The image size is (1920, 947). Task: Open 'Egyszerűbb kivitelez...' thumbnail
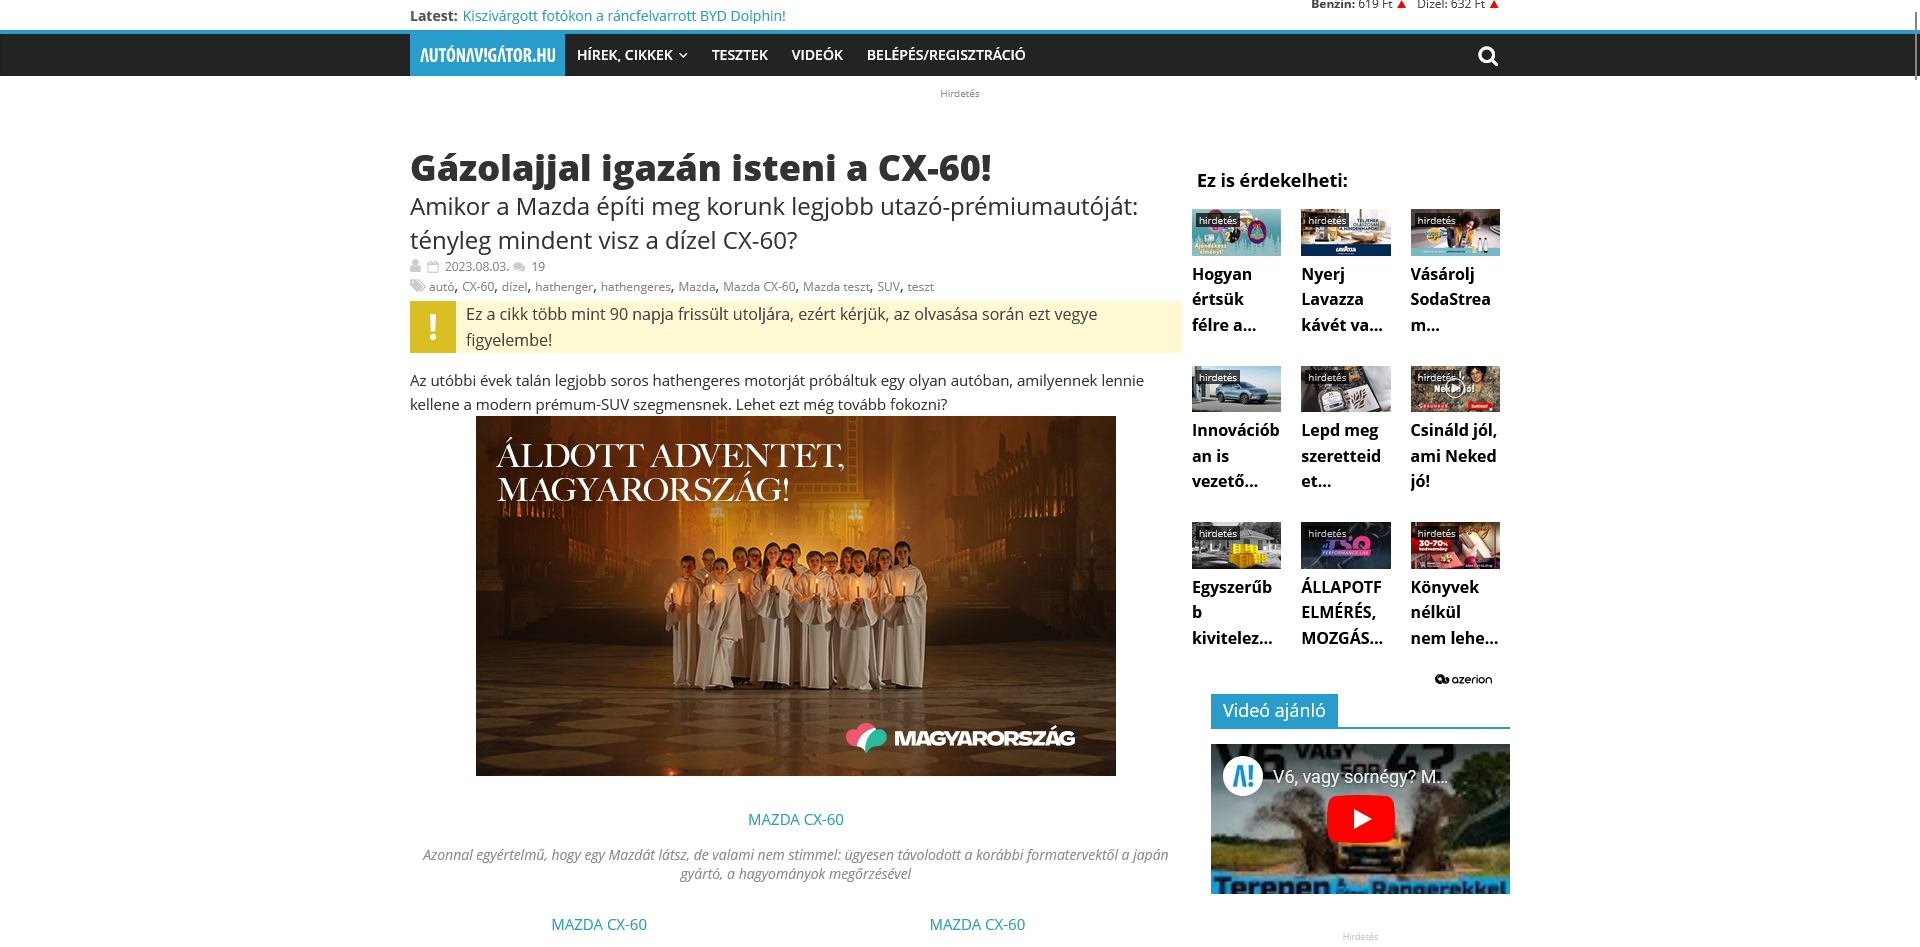pyautogui.click(x=1236, y=545)
